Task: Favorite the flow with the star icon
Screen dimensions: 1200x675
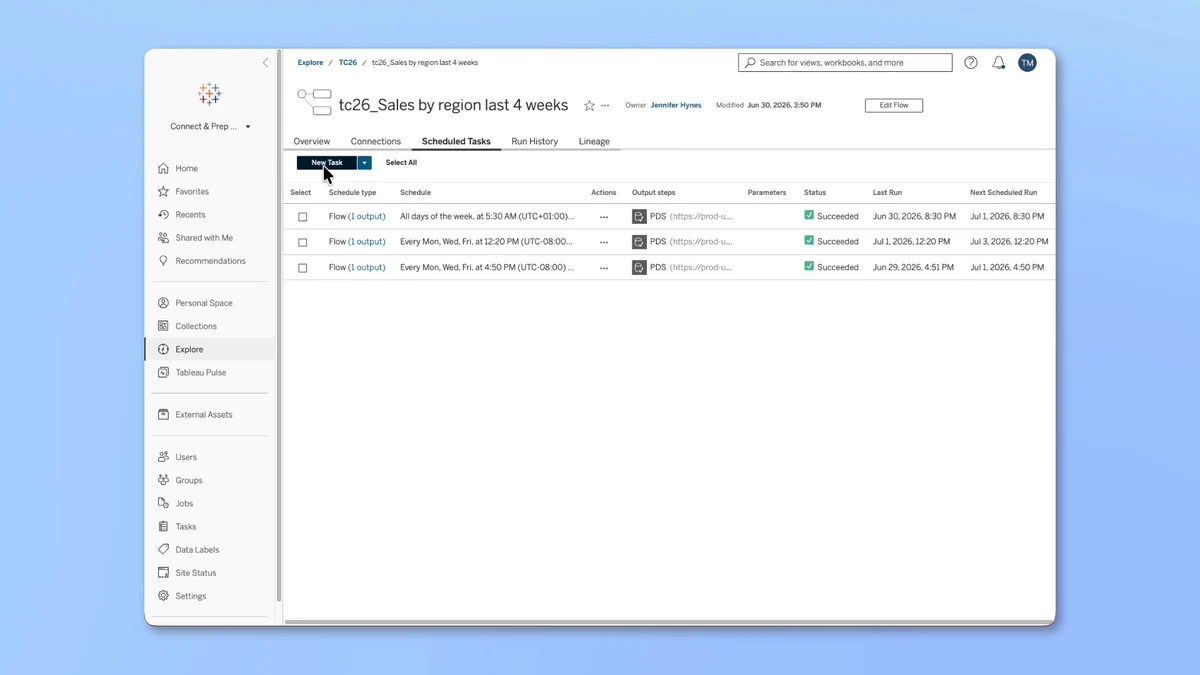Action: tap(589, 105)
